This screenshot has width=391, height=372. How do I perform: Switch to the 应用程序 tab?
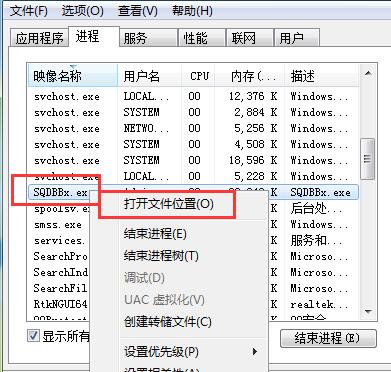[39, 38]
